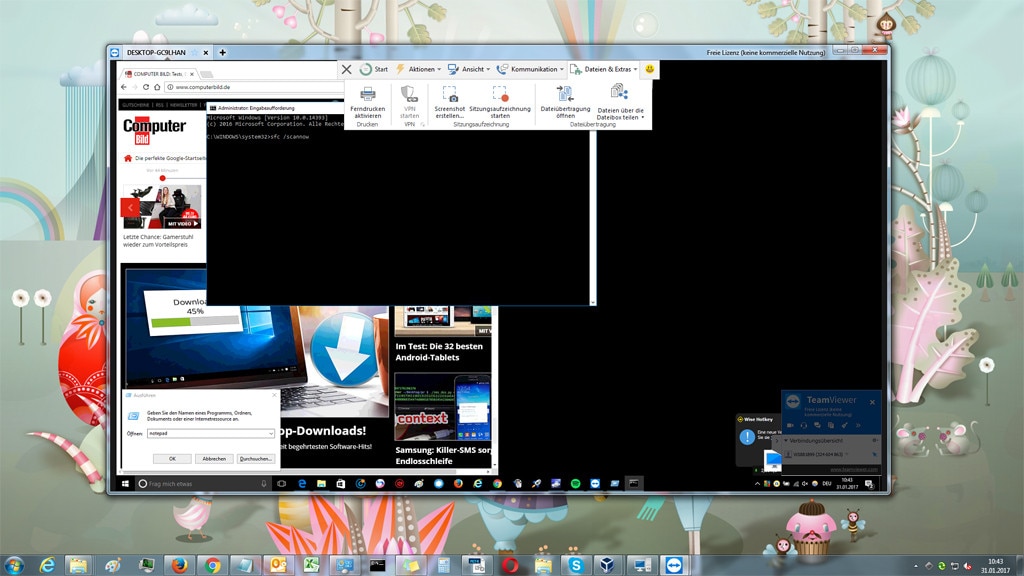
Task: Click the remote Task View icon
Action: (281, 484)
